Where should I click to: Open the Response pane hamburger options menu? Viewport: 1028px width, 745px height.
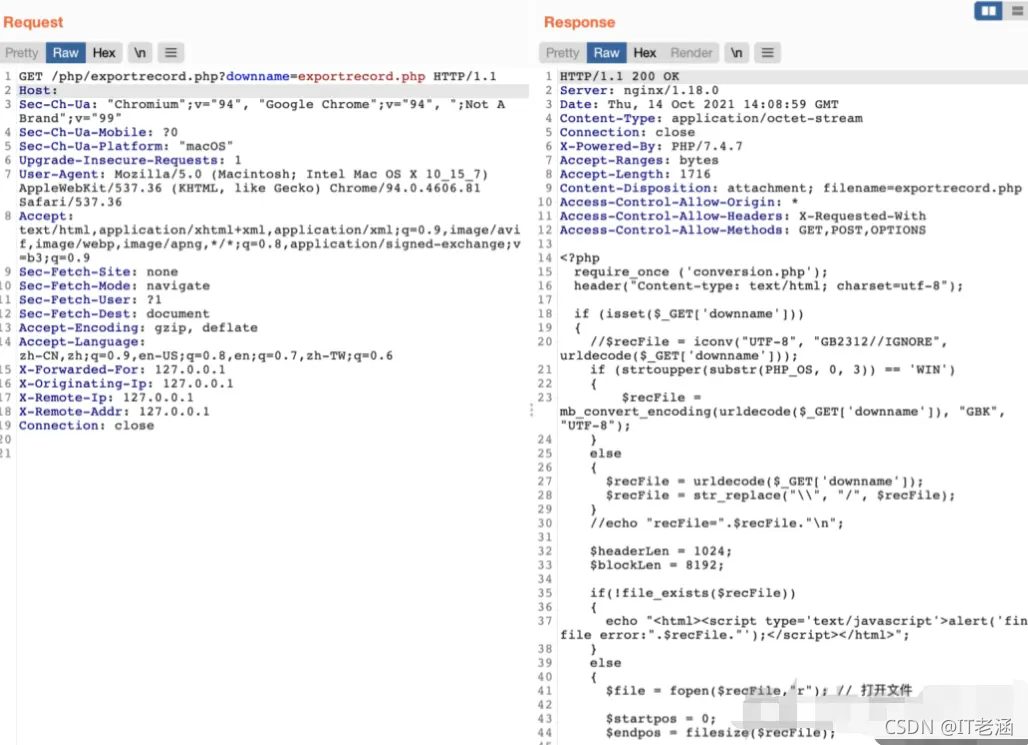pos(767,52)
